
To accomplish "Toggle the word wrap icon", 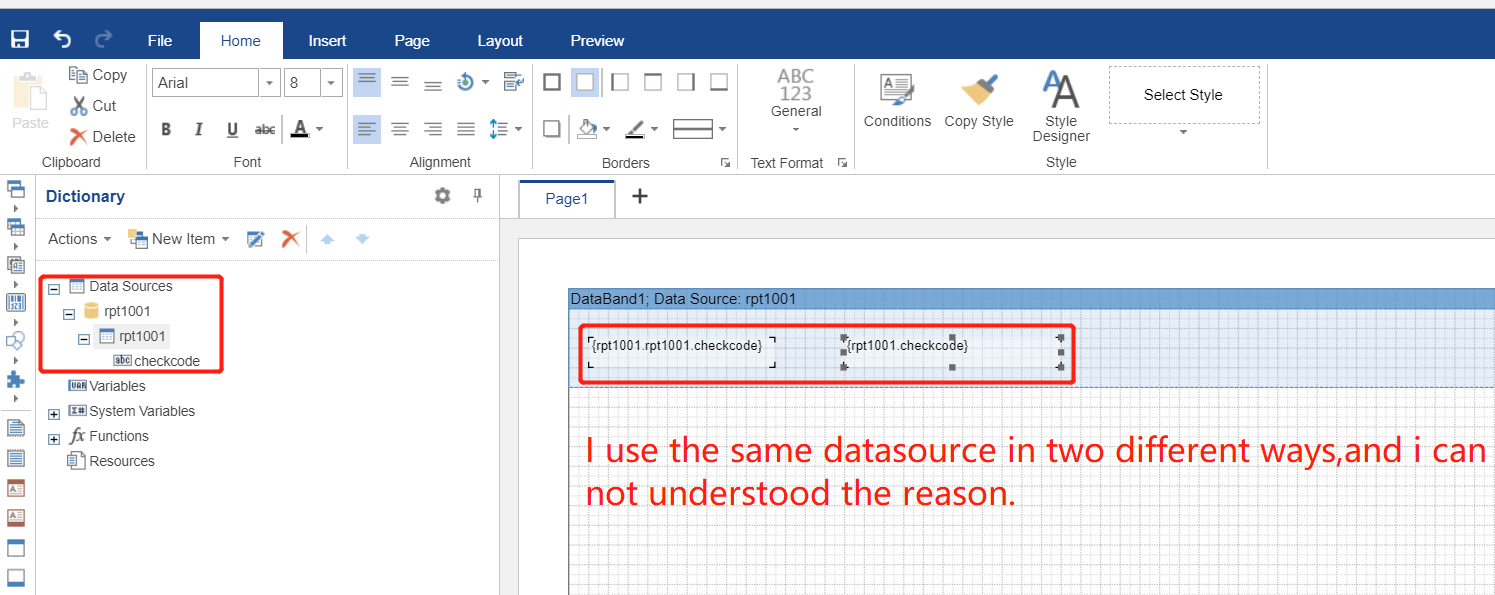I will (514, 82).
